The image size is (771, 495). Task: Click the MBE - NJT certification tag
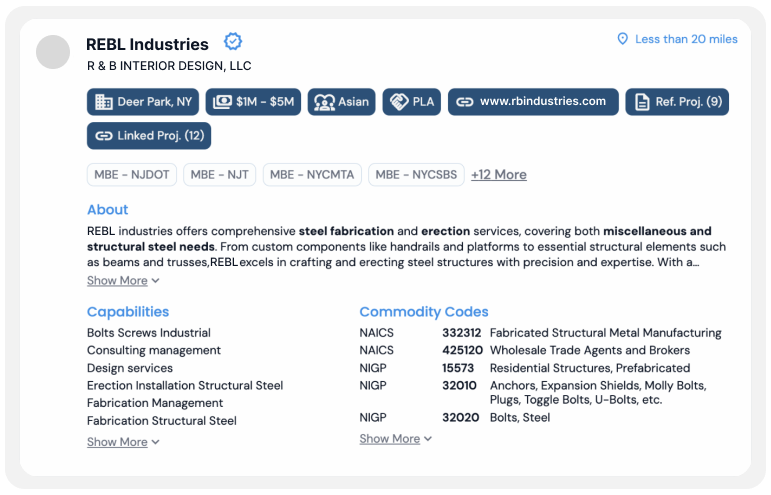click(219, 175)
